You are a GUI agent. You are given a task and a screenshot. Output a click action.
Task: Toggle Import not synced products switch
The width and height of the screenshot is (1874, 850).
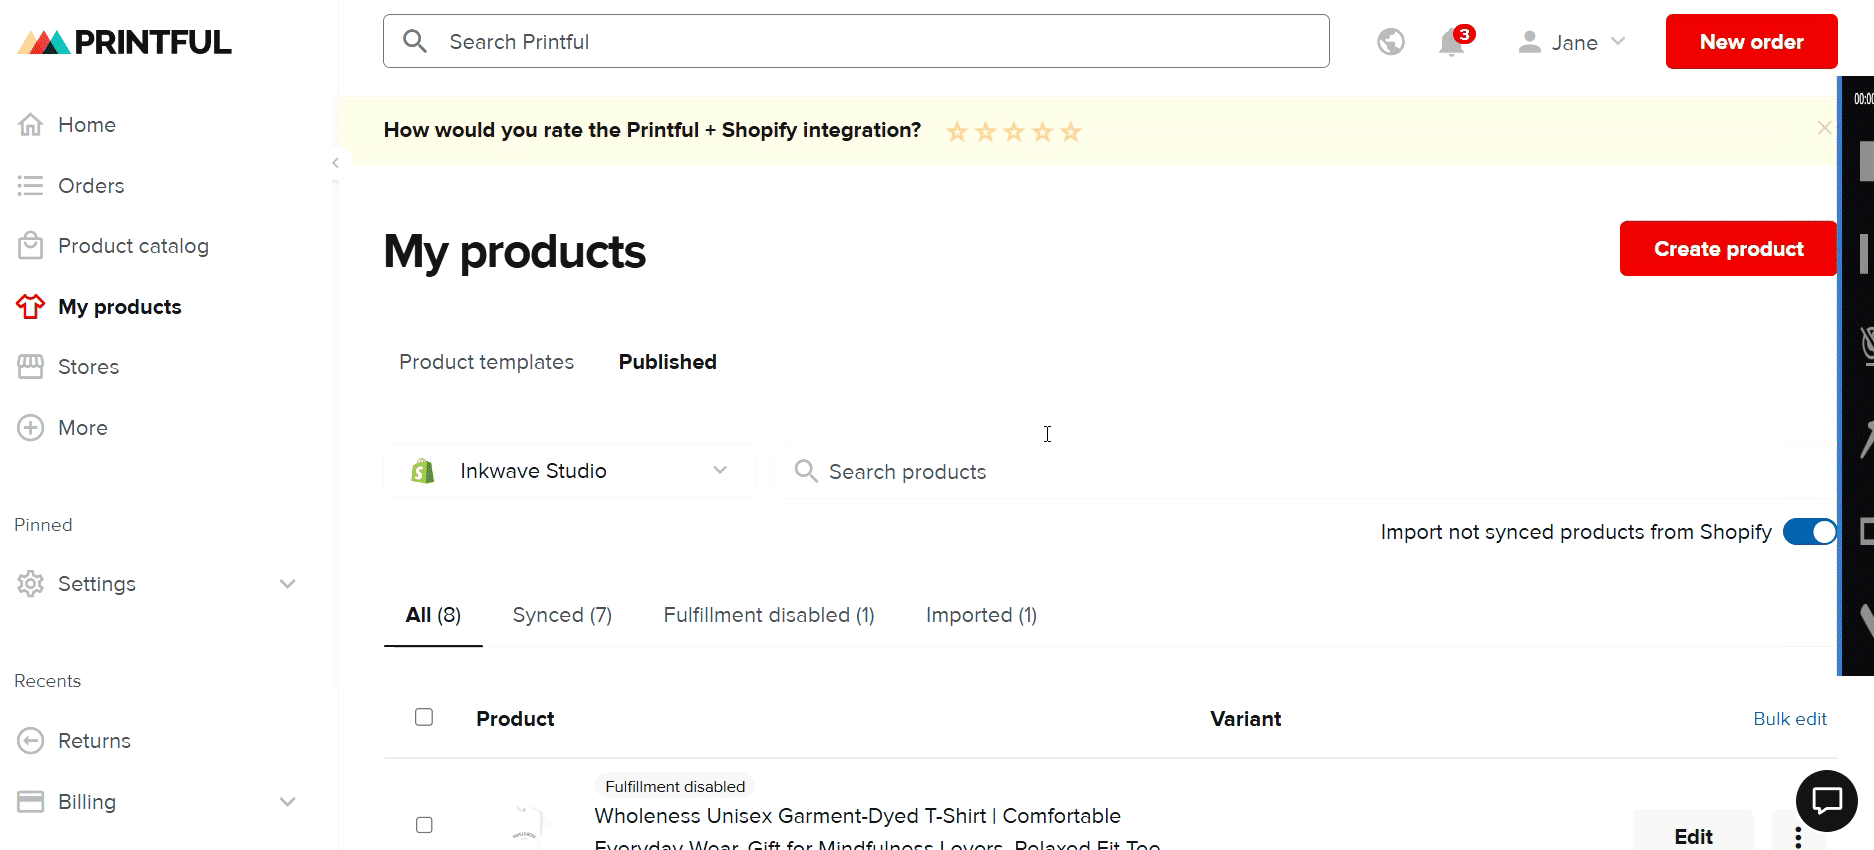(x=1810, y=532)
